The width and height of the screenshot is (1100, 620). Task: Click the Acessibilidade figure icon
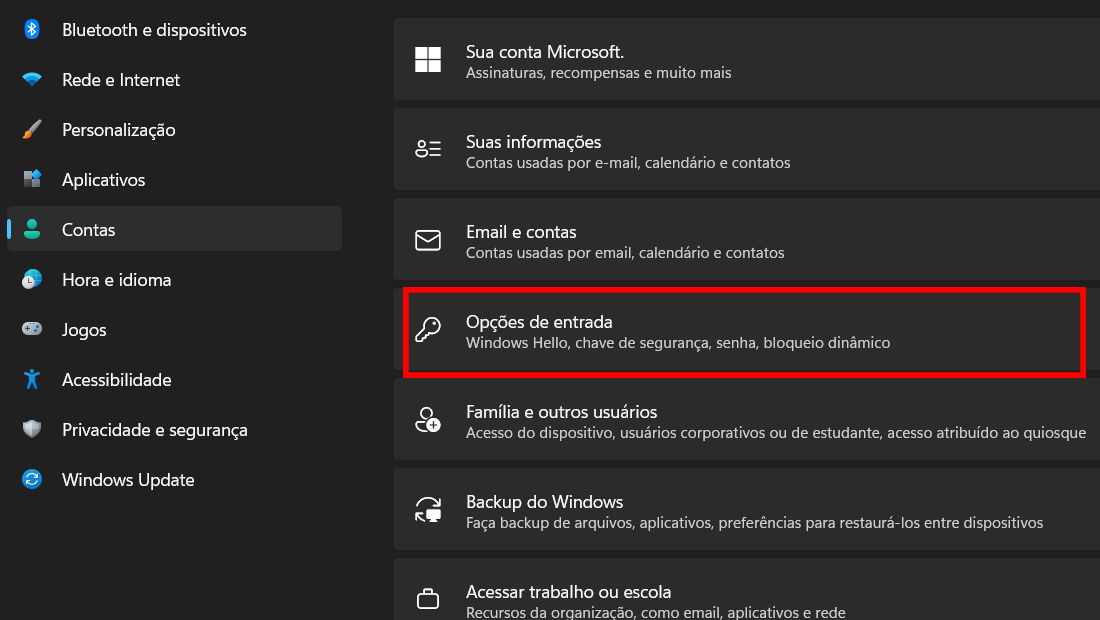point(32,379)
